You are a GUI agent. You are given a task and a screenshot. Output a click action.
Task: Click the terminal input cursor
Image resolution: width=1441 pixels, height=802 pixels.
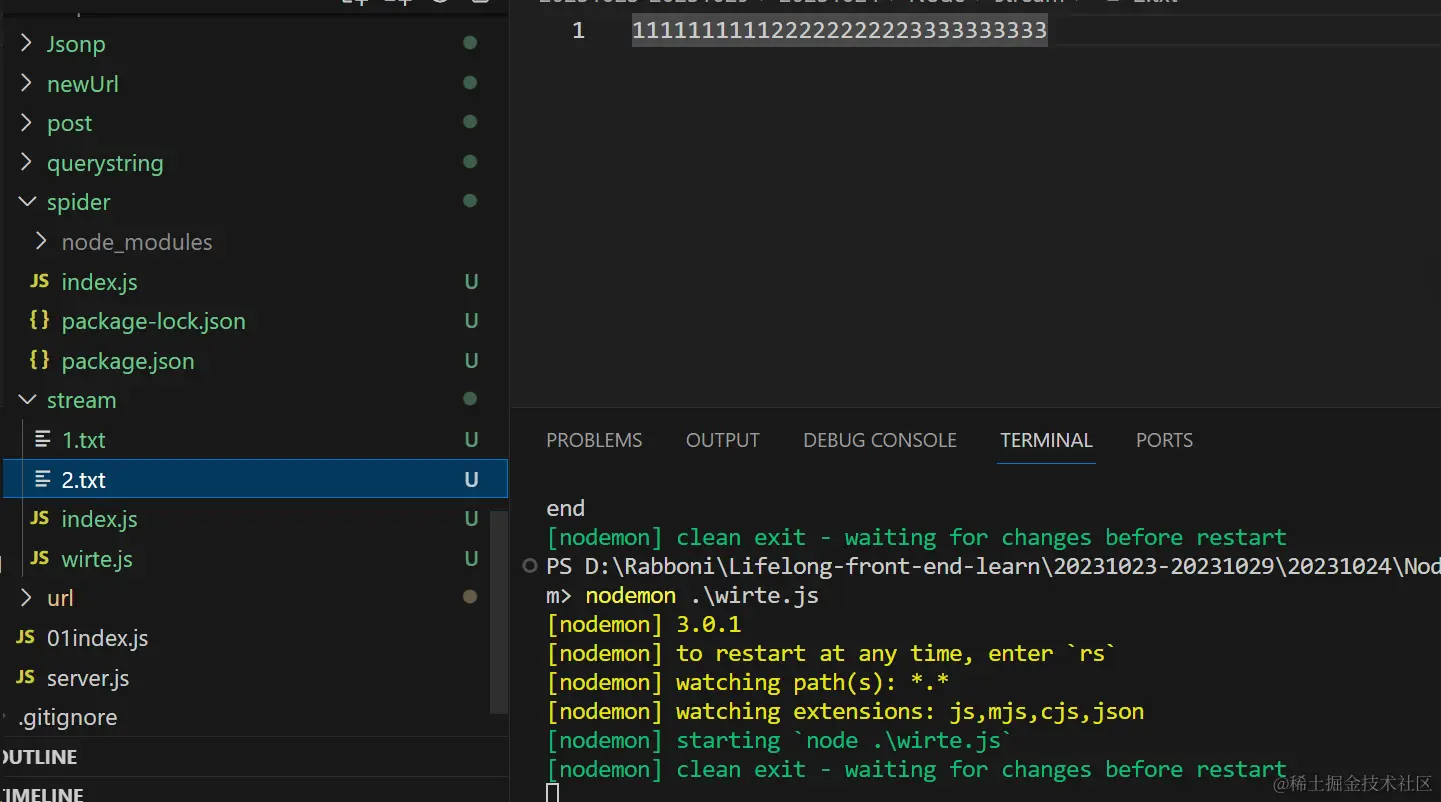(552, 793)
